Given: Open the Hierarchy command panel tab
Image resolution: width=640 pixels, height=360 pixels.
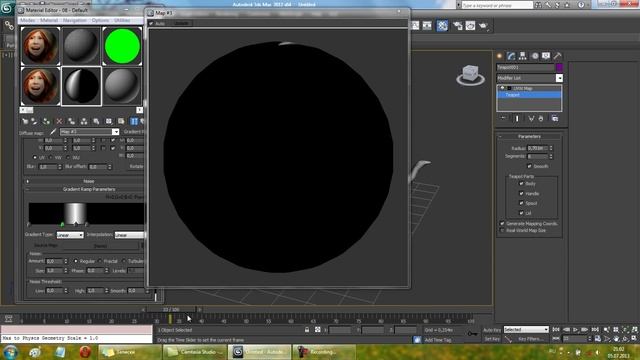Looking at the screenshot, I should click(523, 56).
